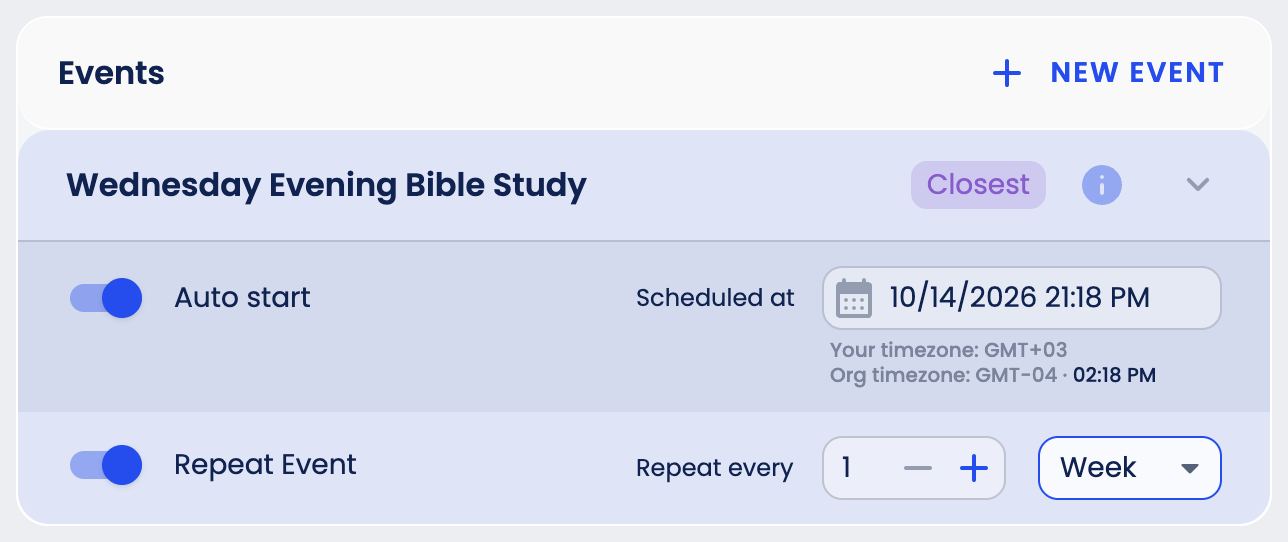Click the 10/14/2026 21:18 PM date field
This screenshot has height=542, width=1288.
pyautogui.click(x=1022, y=298)
